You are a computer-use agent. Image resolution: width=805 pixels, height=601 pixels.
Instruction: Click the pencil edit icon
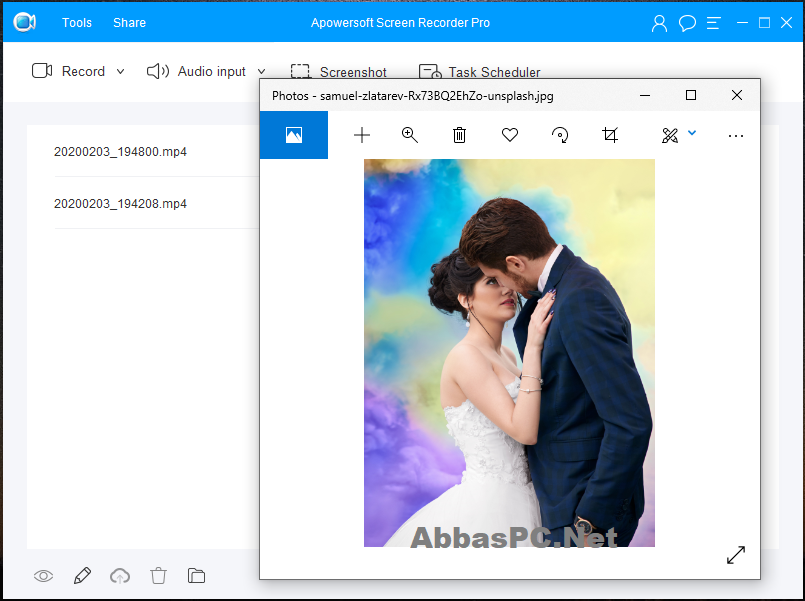click(82, 576)
